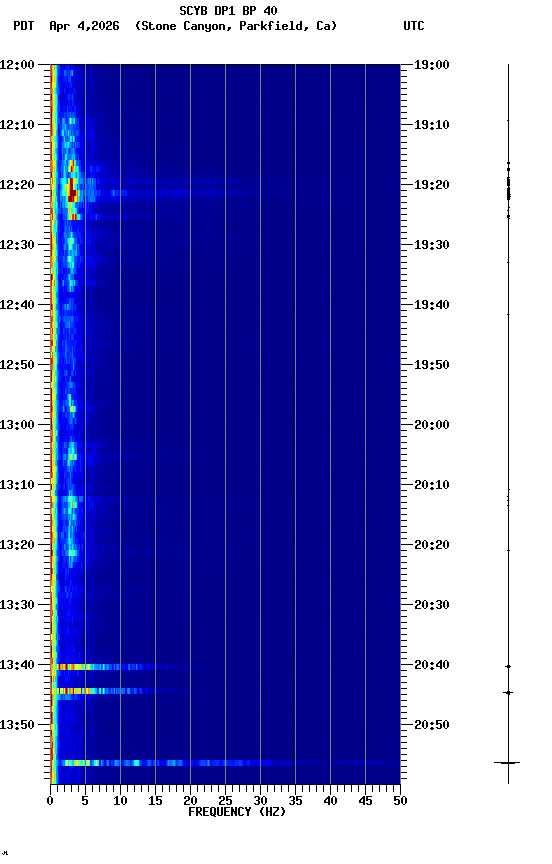Click the seismogram tick at 20:40 UTC

click(508, 667)
